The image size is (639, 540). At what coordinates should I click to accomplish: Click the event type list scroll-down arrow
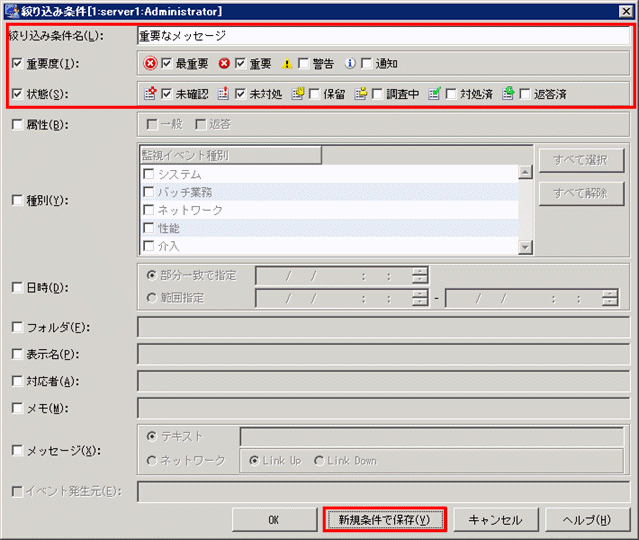[525, 247]
